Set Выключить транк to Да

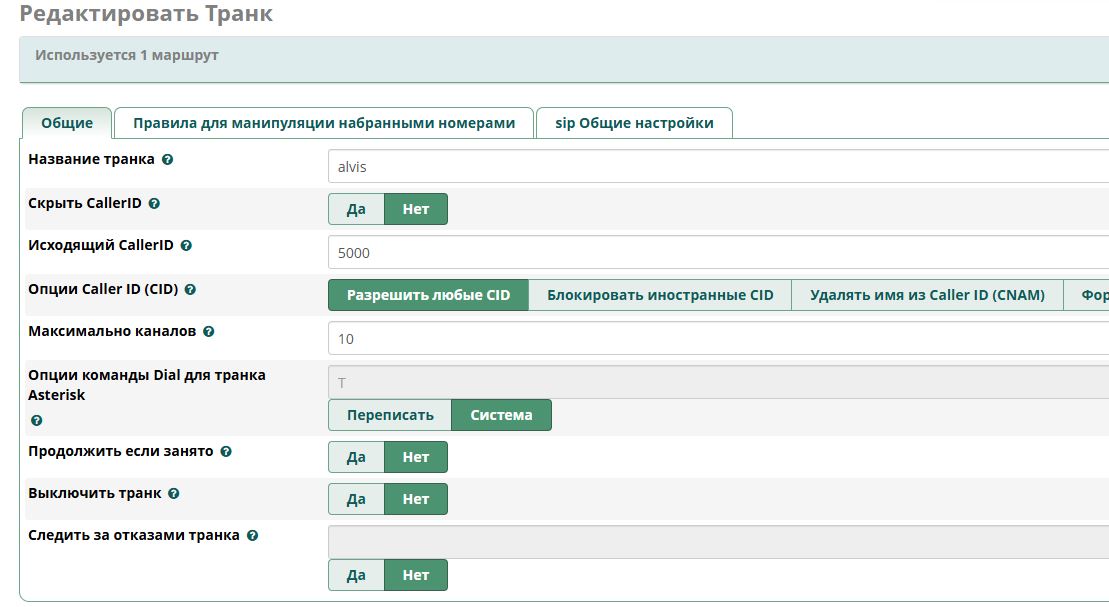356,499
